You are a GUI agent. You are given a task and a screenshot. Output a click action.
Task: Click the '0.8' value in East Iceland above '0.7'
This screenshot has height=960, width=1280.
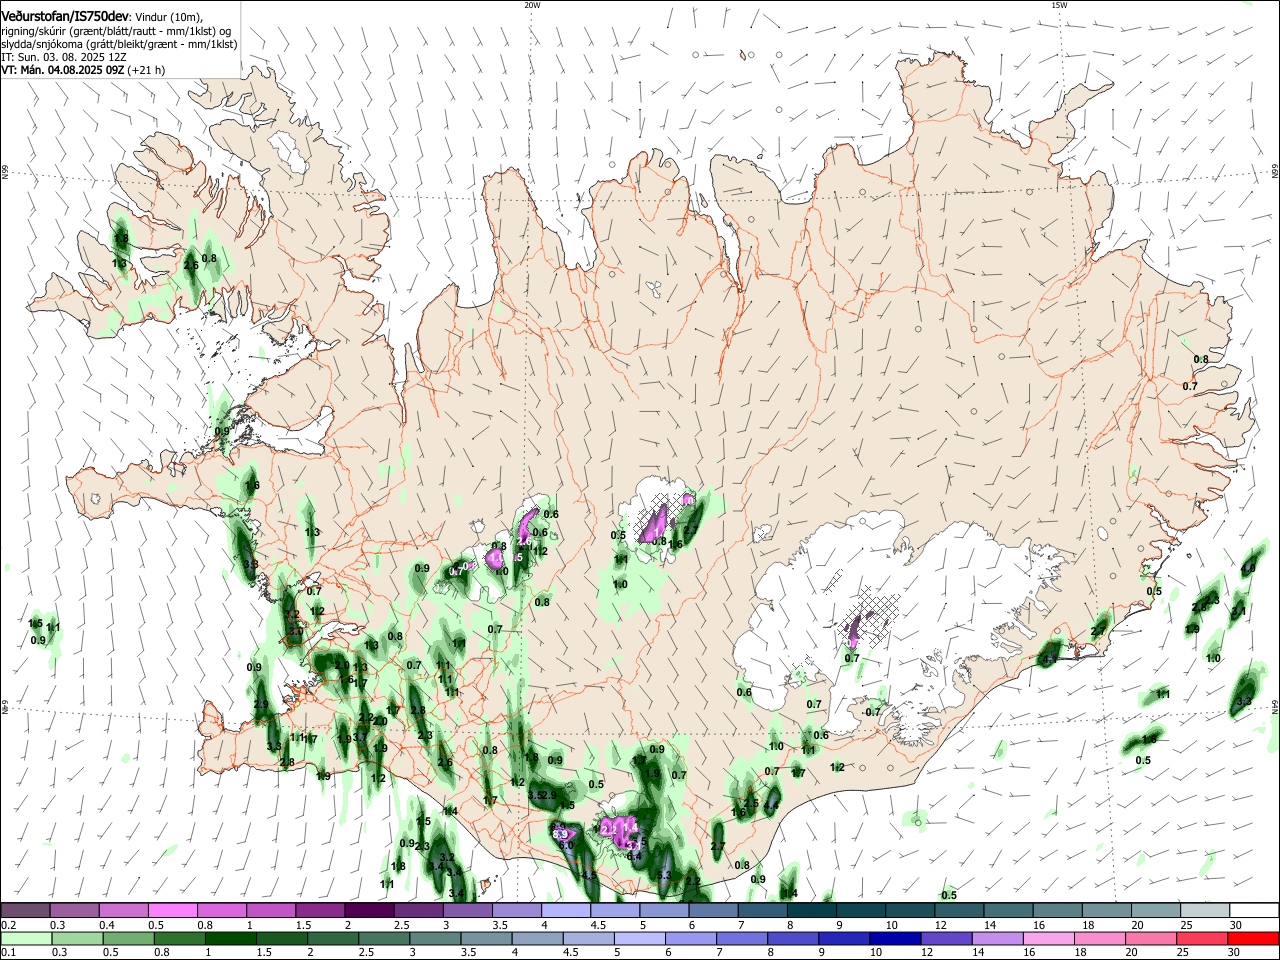pyautogui.click(x=1201, y=359)
